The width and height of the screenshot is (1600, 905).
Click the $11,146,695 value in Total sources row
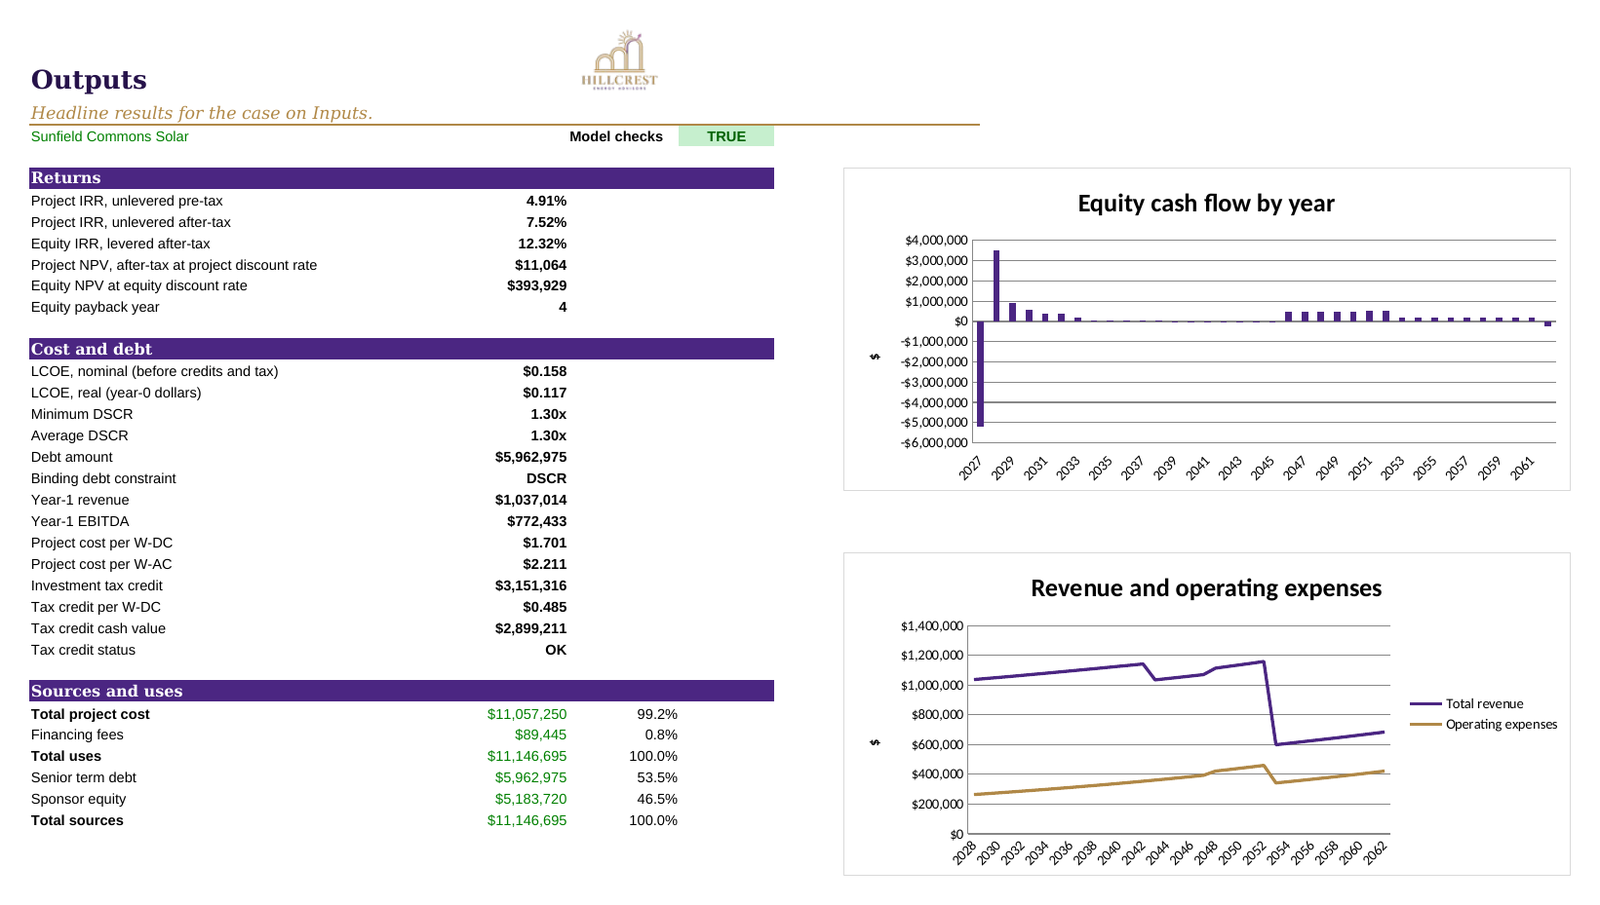527,821
